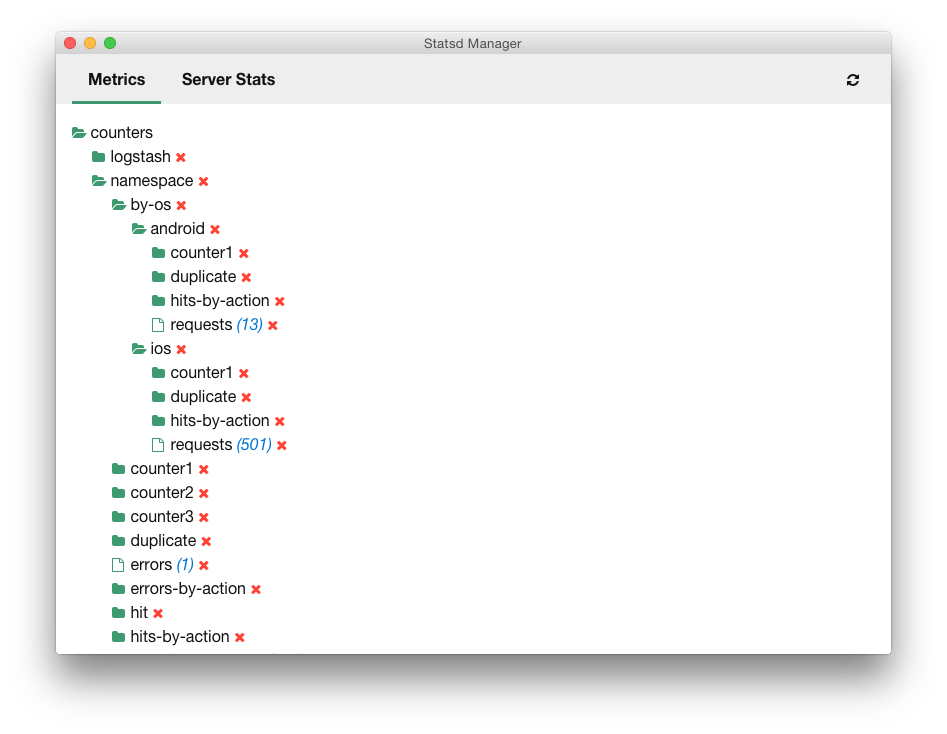Delete duplicate under ios
947x734 pixels.
tap(246, 397)
